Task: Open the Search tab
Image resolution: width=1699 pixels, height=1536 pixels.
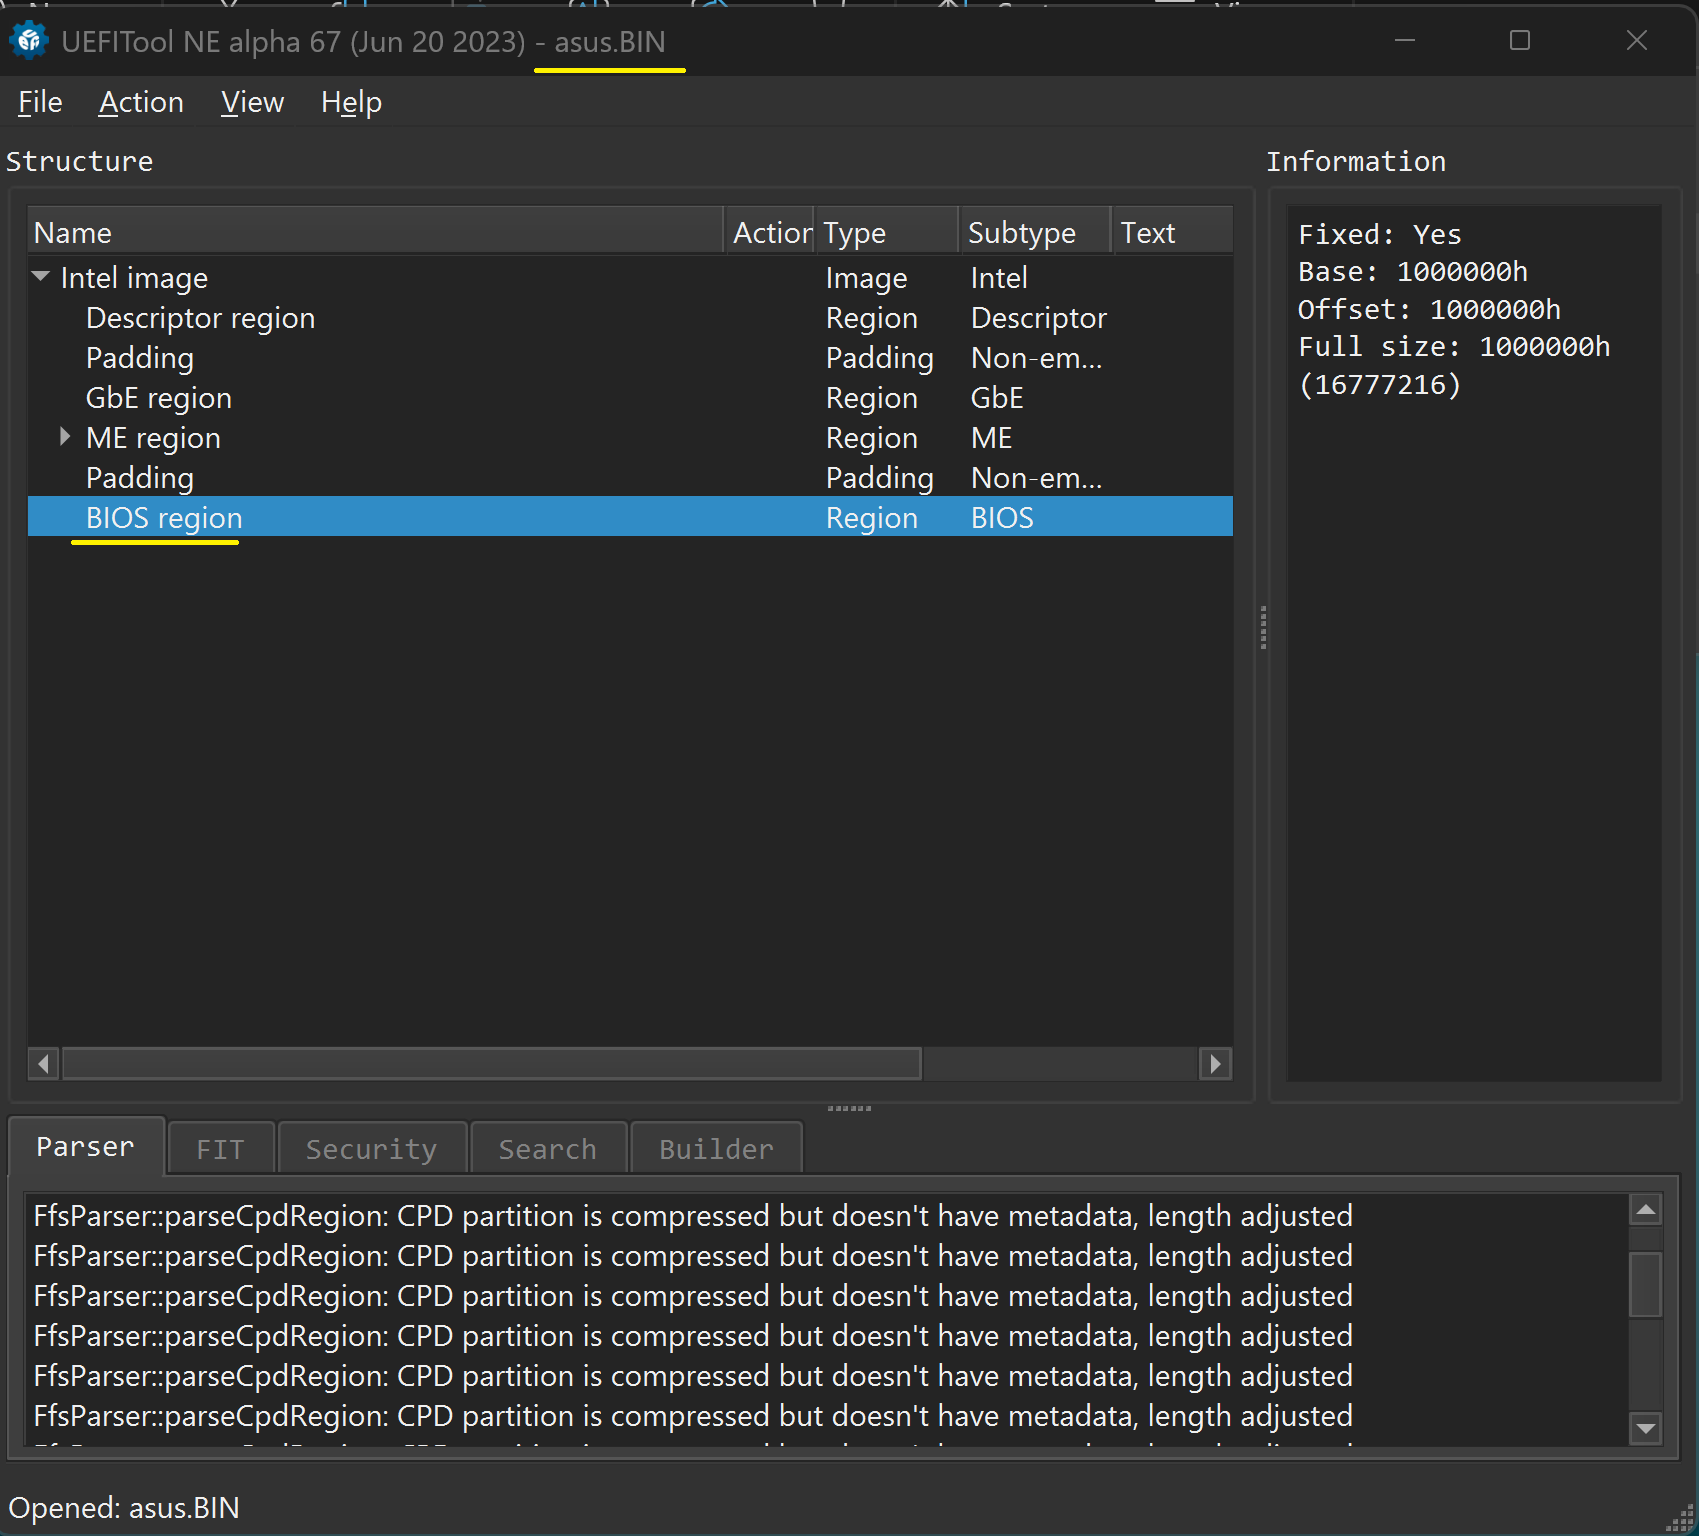Action: point(547,1149)
